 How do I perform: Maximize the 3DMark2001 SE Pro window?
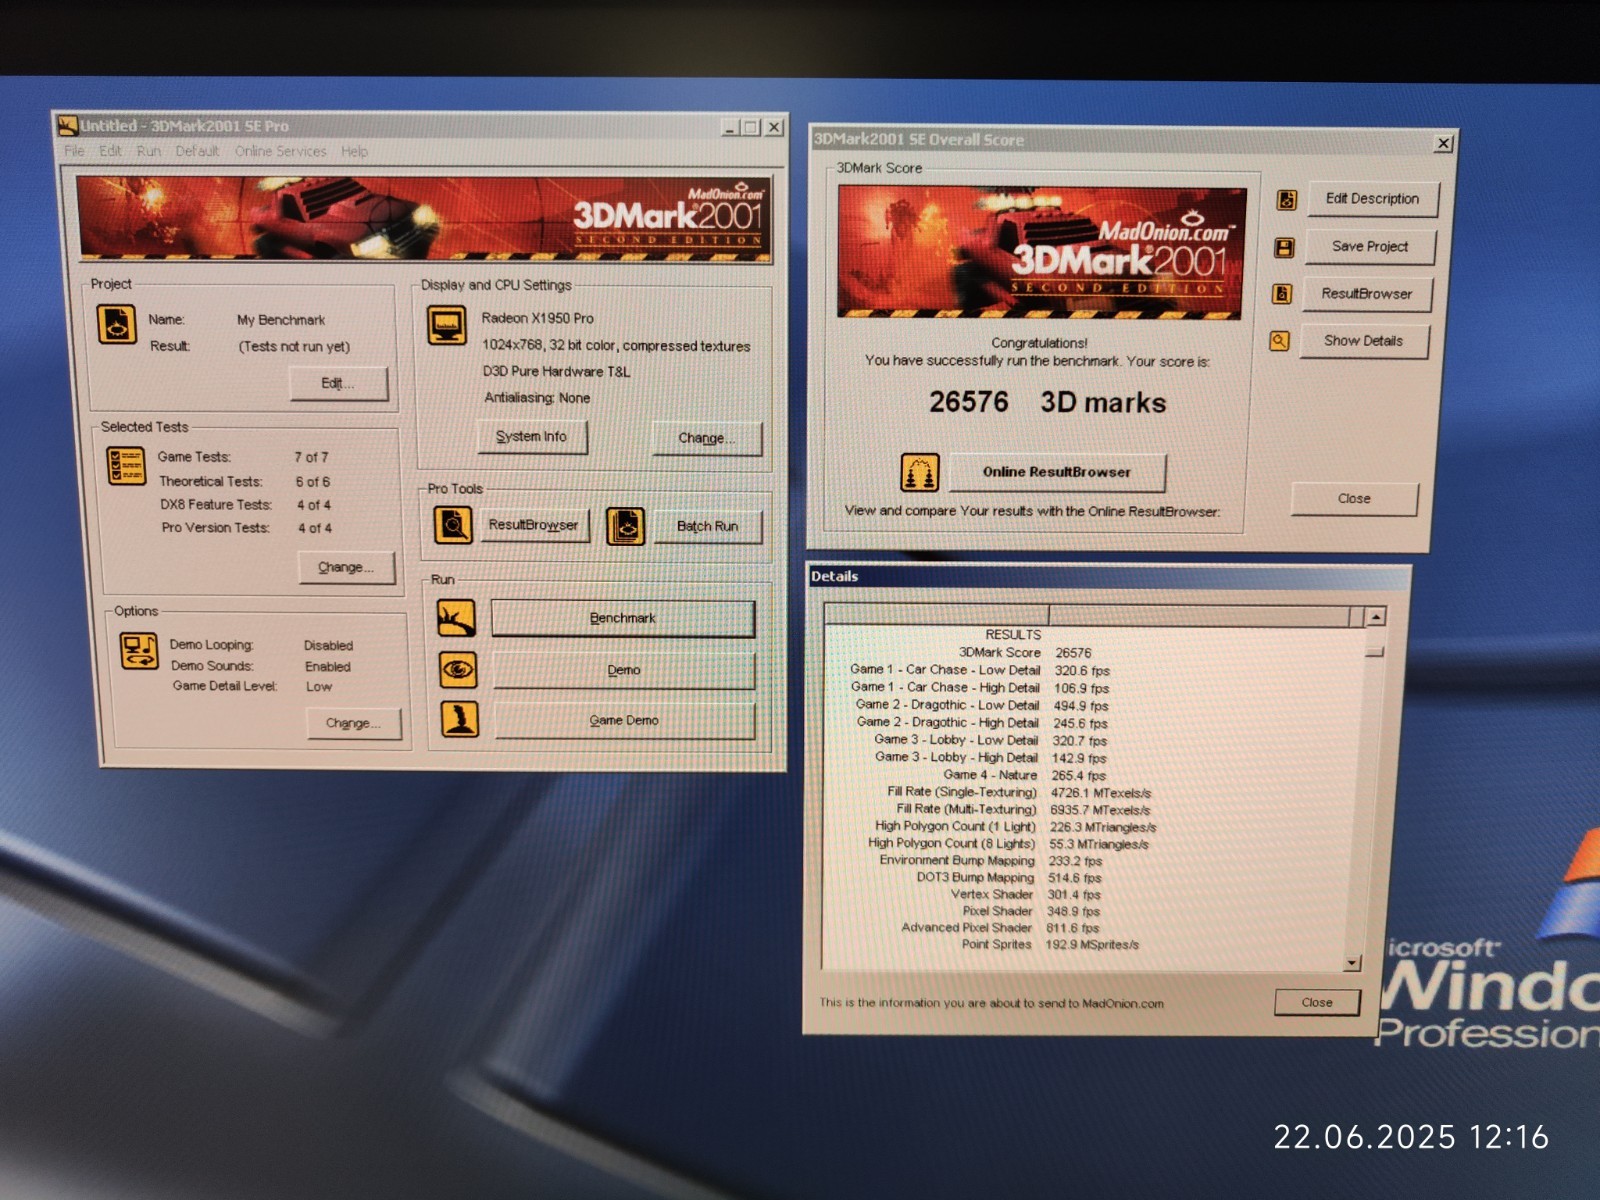pyautogui.click(x=751, y=128)
